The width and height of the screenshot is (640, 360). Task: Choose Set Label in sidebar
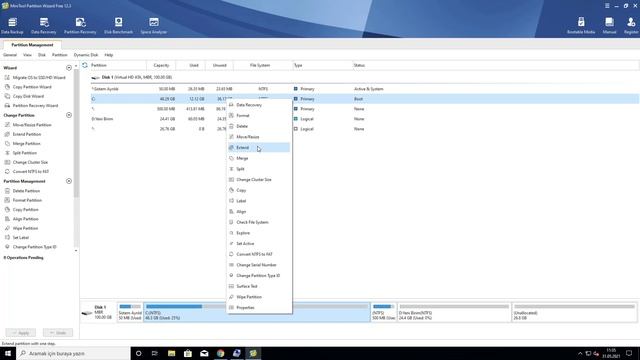tap(17, 238)
